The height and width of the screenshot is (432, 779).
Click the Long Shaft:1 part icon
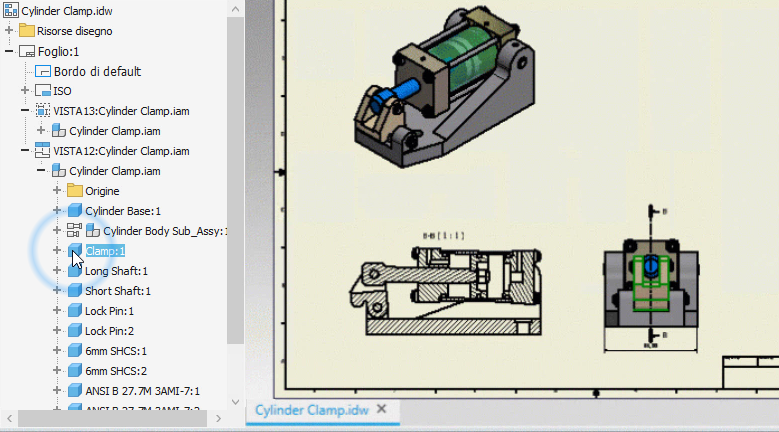click(75, 271)
